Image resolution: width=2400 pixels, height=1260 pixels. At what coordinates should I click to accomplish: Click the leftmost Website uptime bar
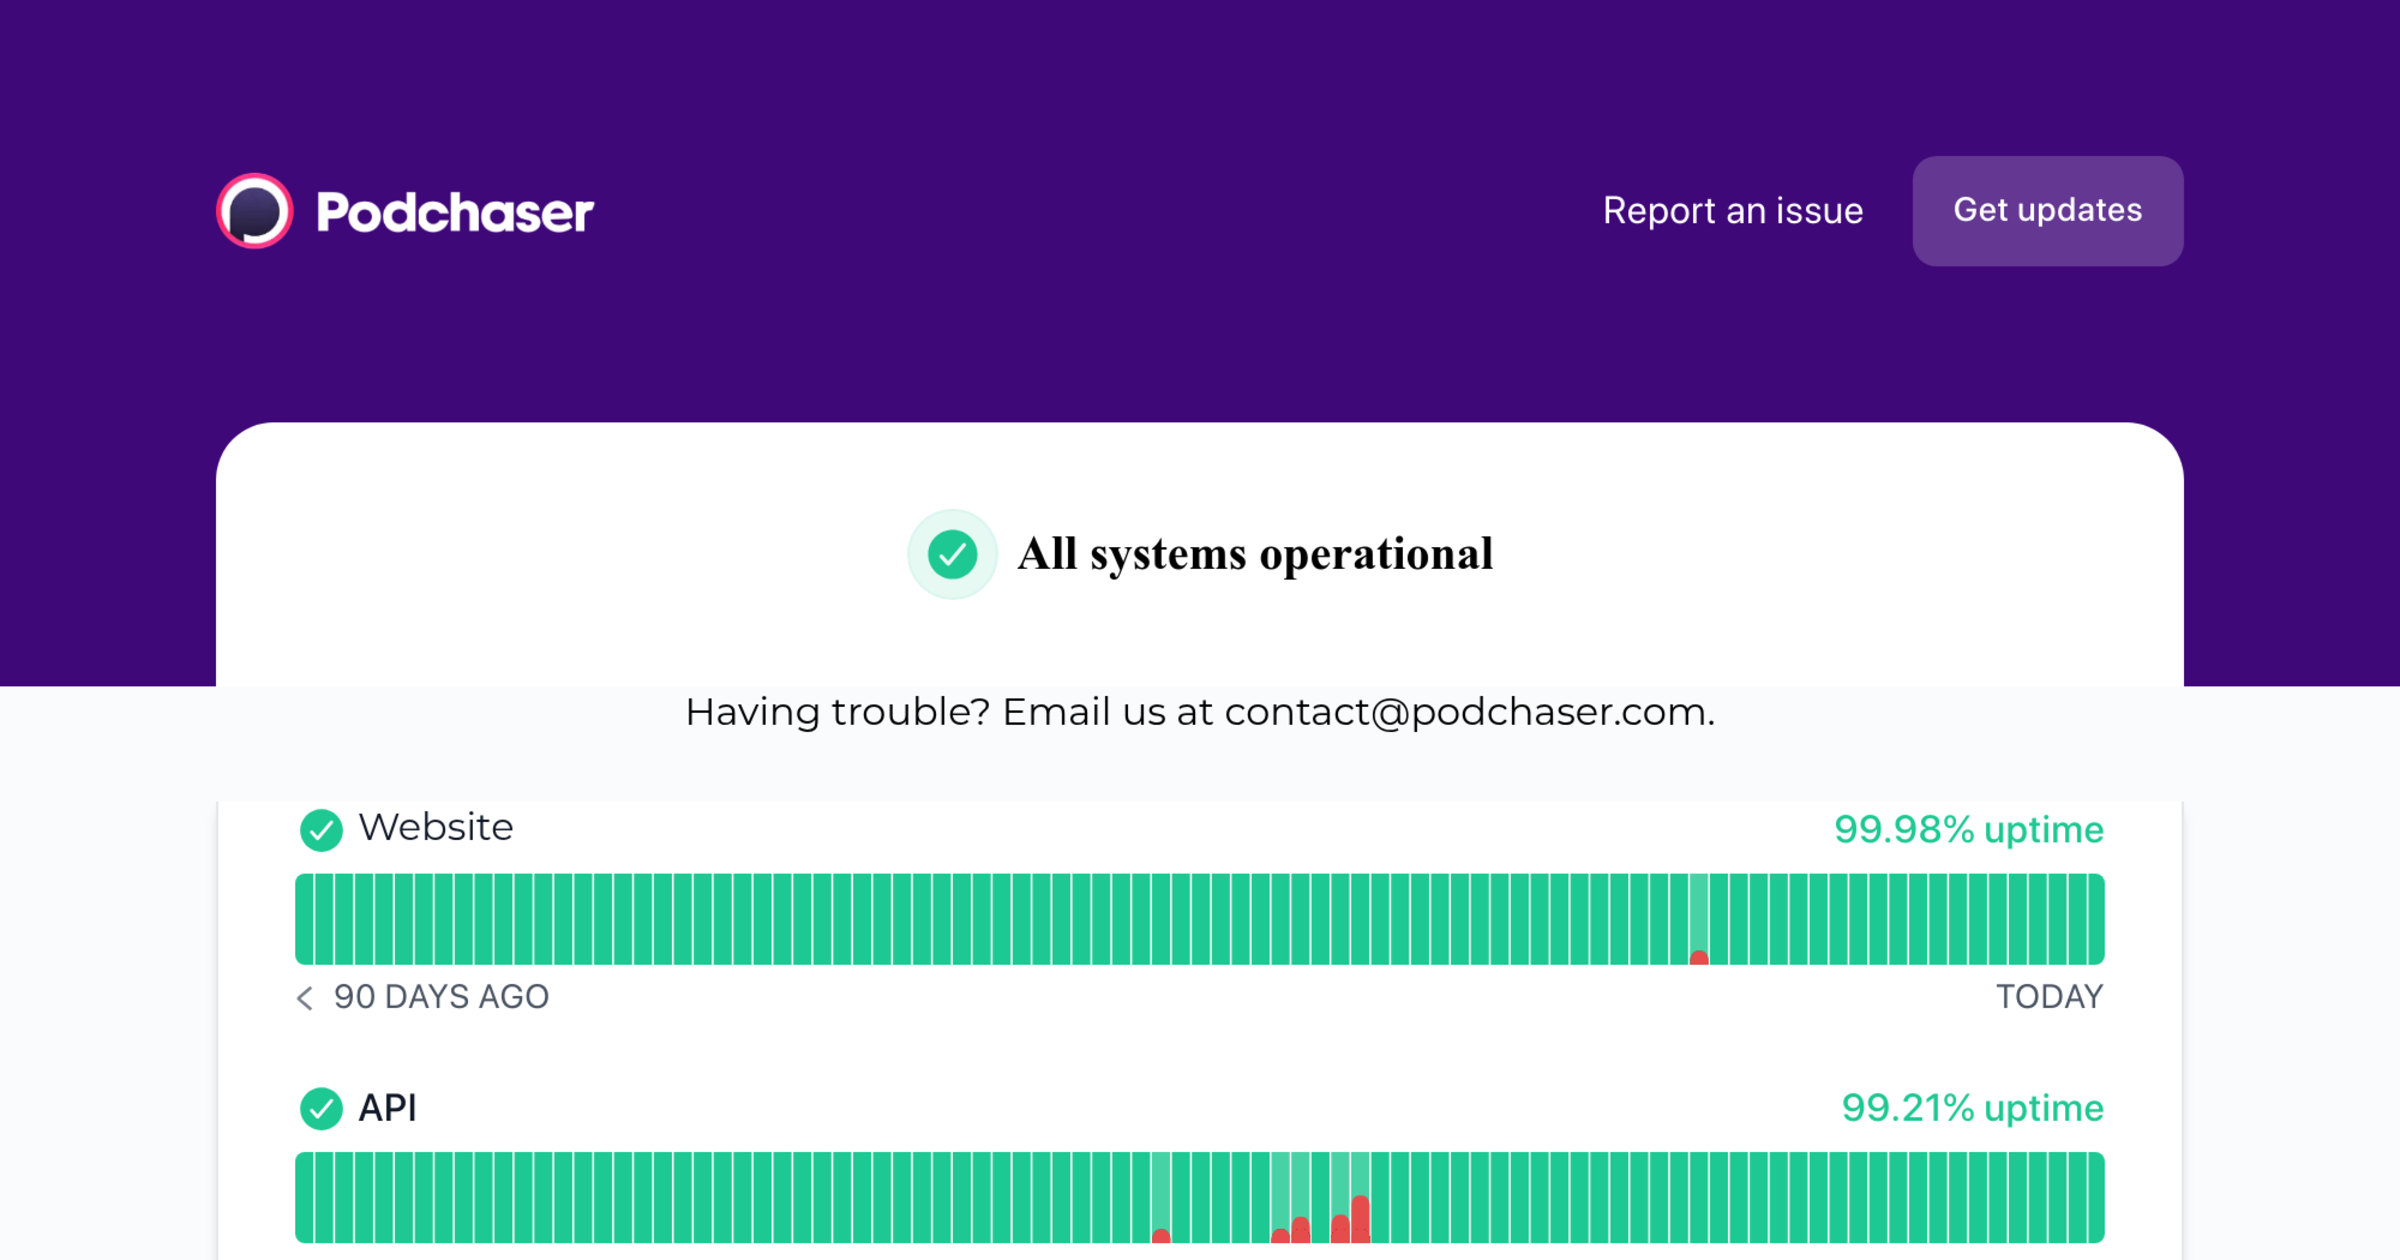point(304,919)
